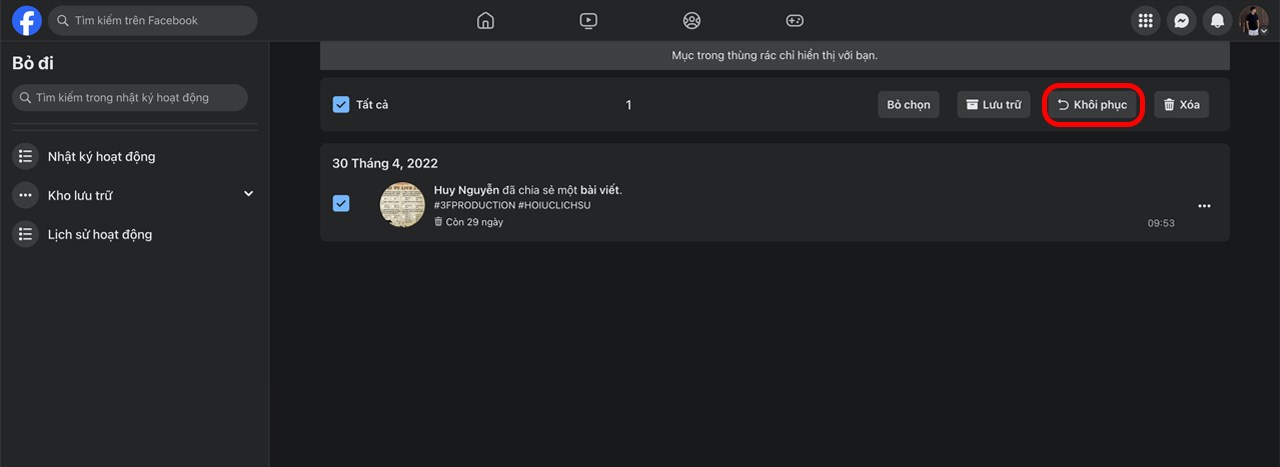Viewport: 1280px width, 467px height.
Task: Click the Facebook logo
Action: 26,20
